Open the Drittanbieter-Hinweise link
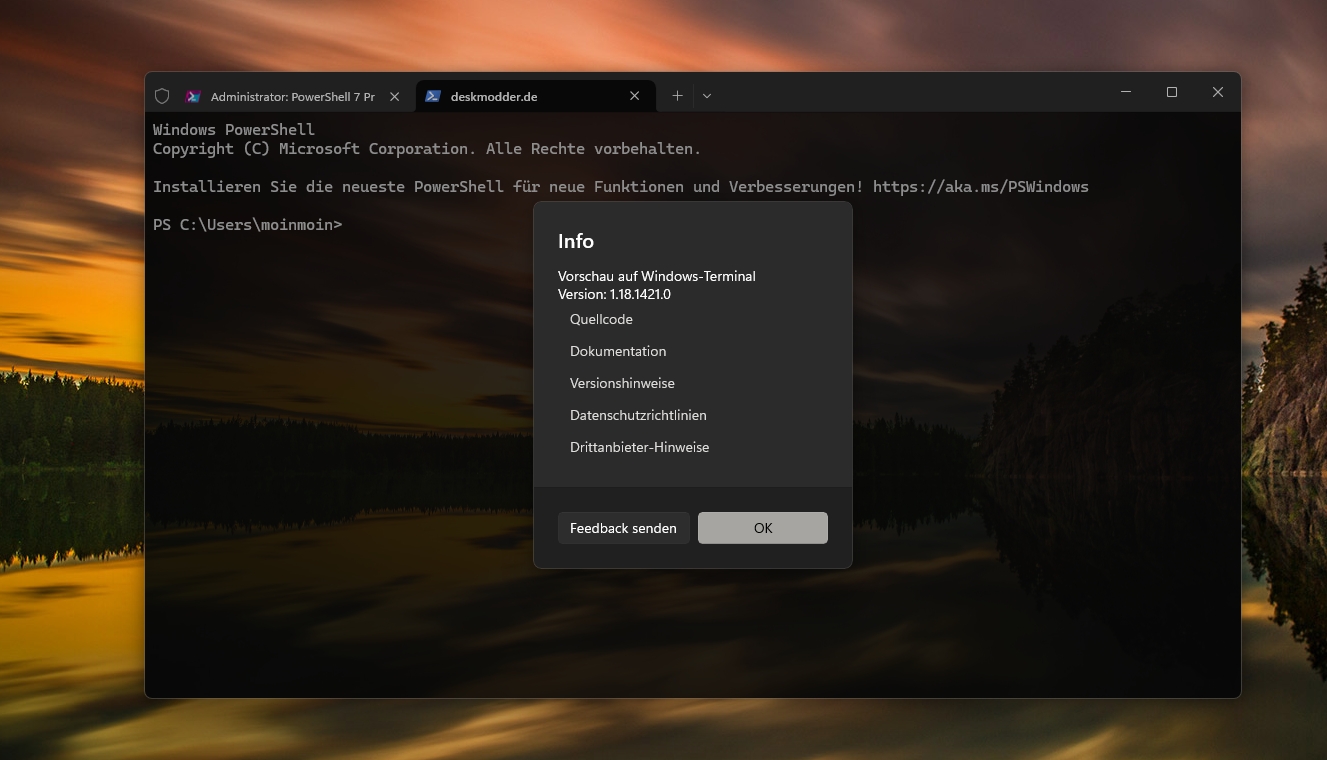 639,447
